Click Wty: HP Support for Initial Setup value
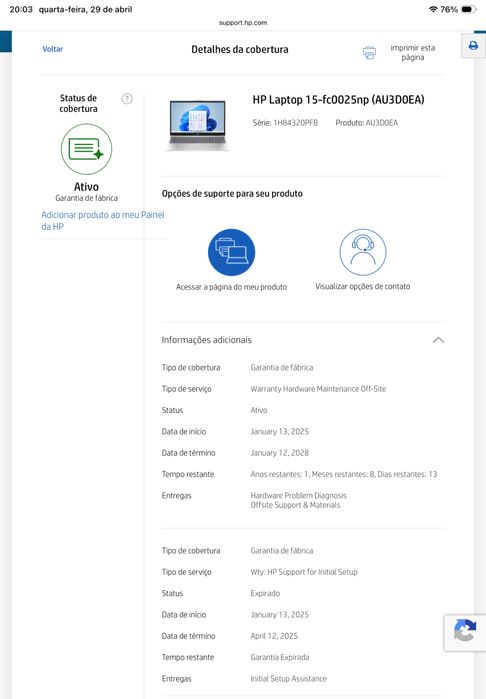Image resolution: width=486 pixels, height=699 pixels. pyautogui.click(x=304, y=572)
